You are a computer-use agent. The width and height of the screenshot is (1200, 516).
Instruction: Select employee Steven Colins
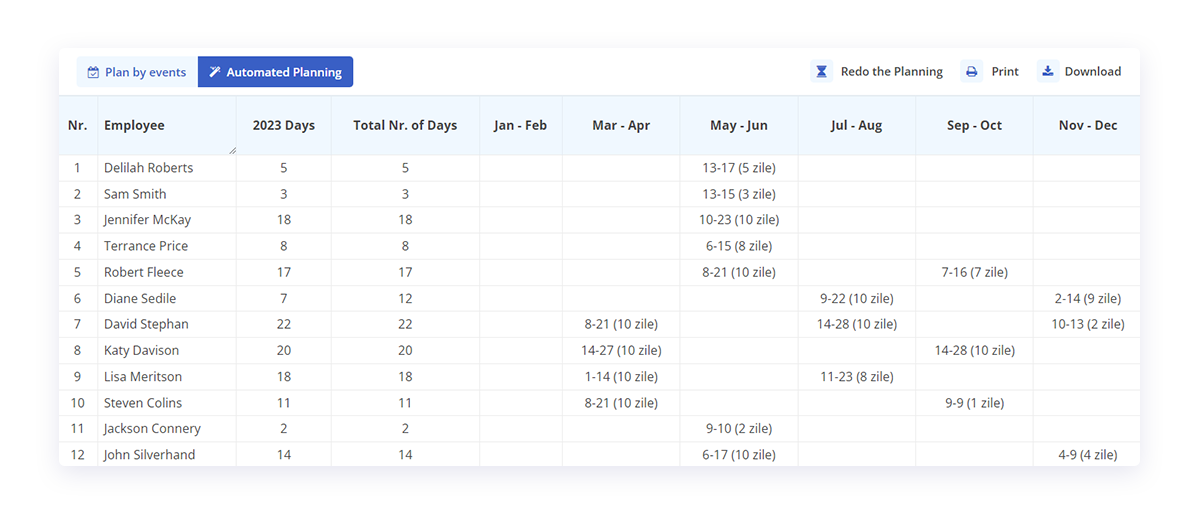click(143, 402)
